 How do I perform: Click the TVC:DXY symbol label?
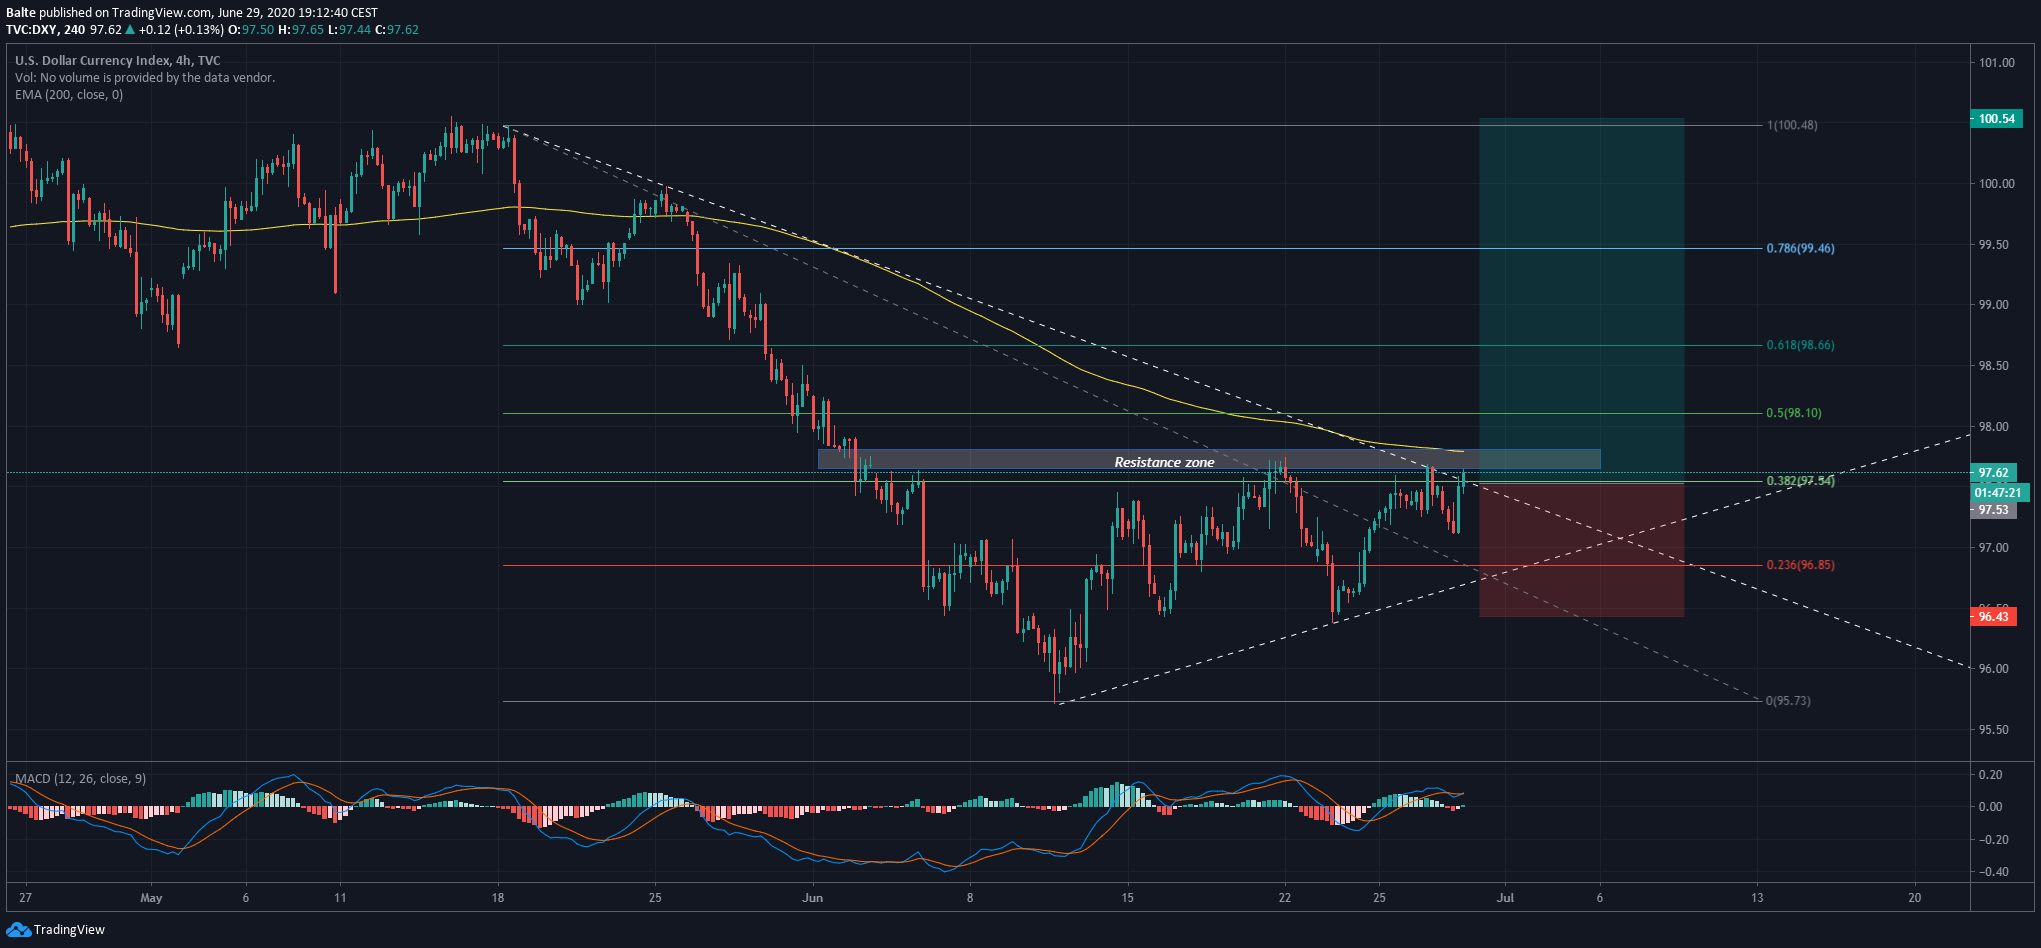point(32,30)
